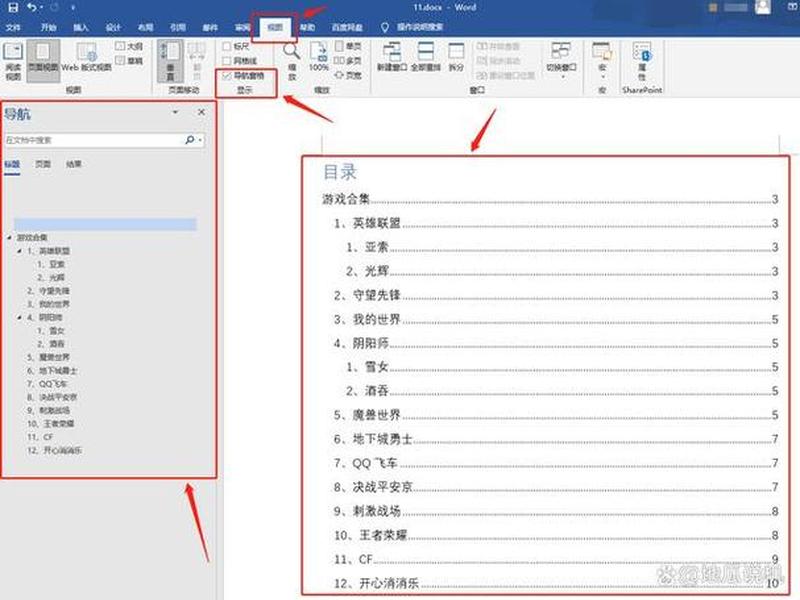Switch to 阅读视图 (Read Mode)
This screenshot has width=800, height=600.
pos(13,61)
